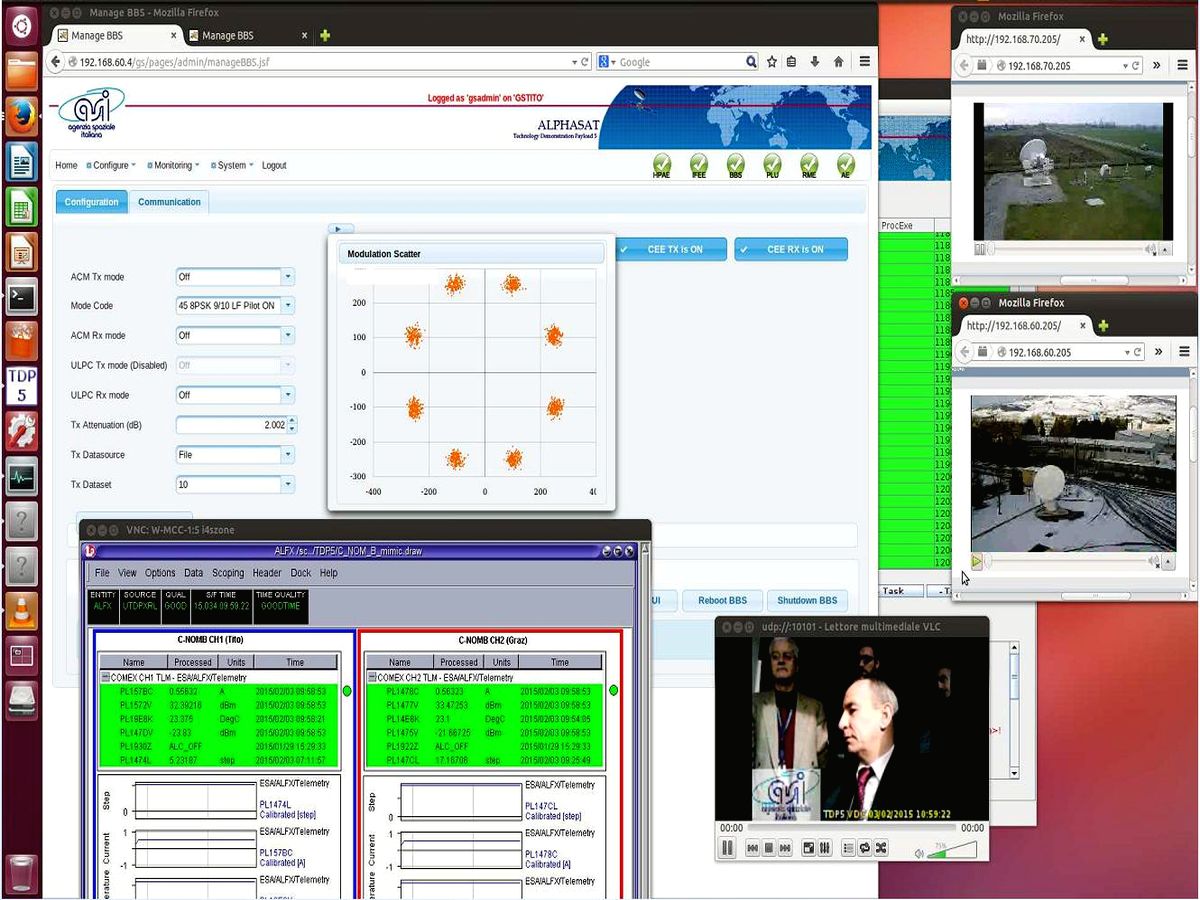Toggle VLC loop/repeat mode
This screenshot has width=1200, height=900.
tap(864, 848)
